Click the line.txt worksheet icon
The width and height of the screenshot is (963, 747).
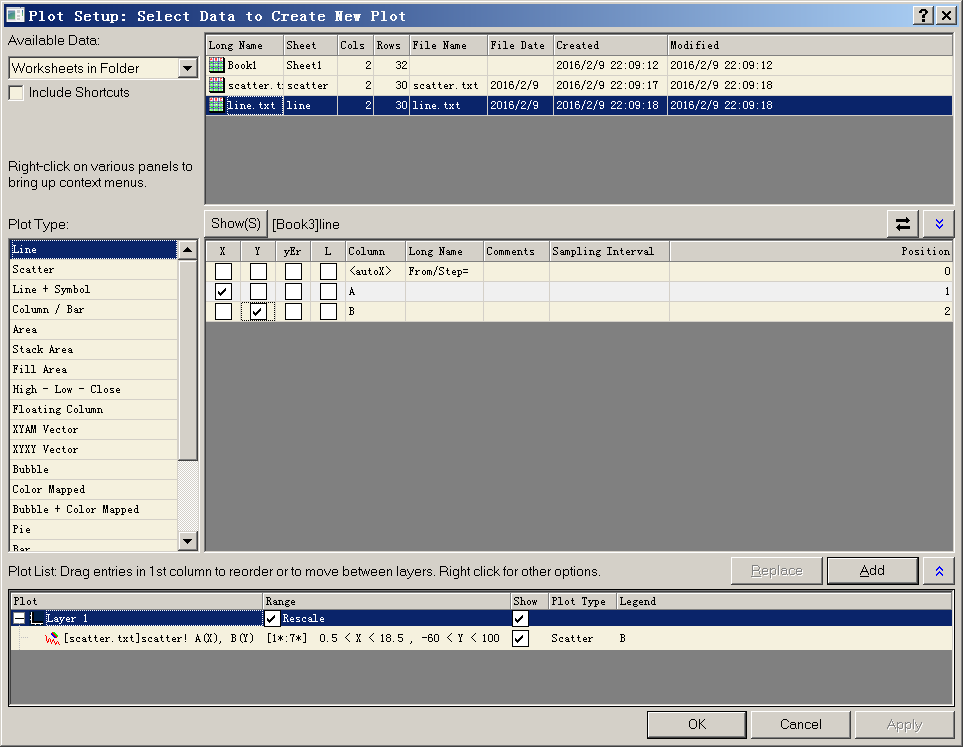coord(216,105)
